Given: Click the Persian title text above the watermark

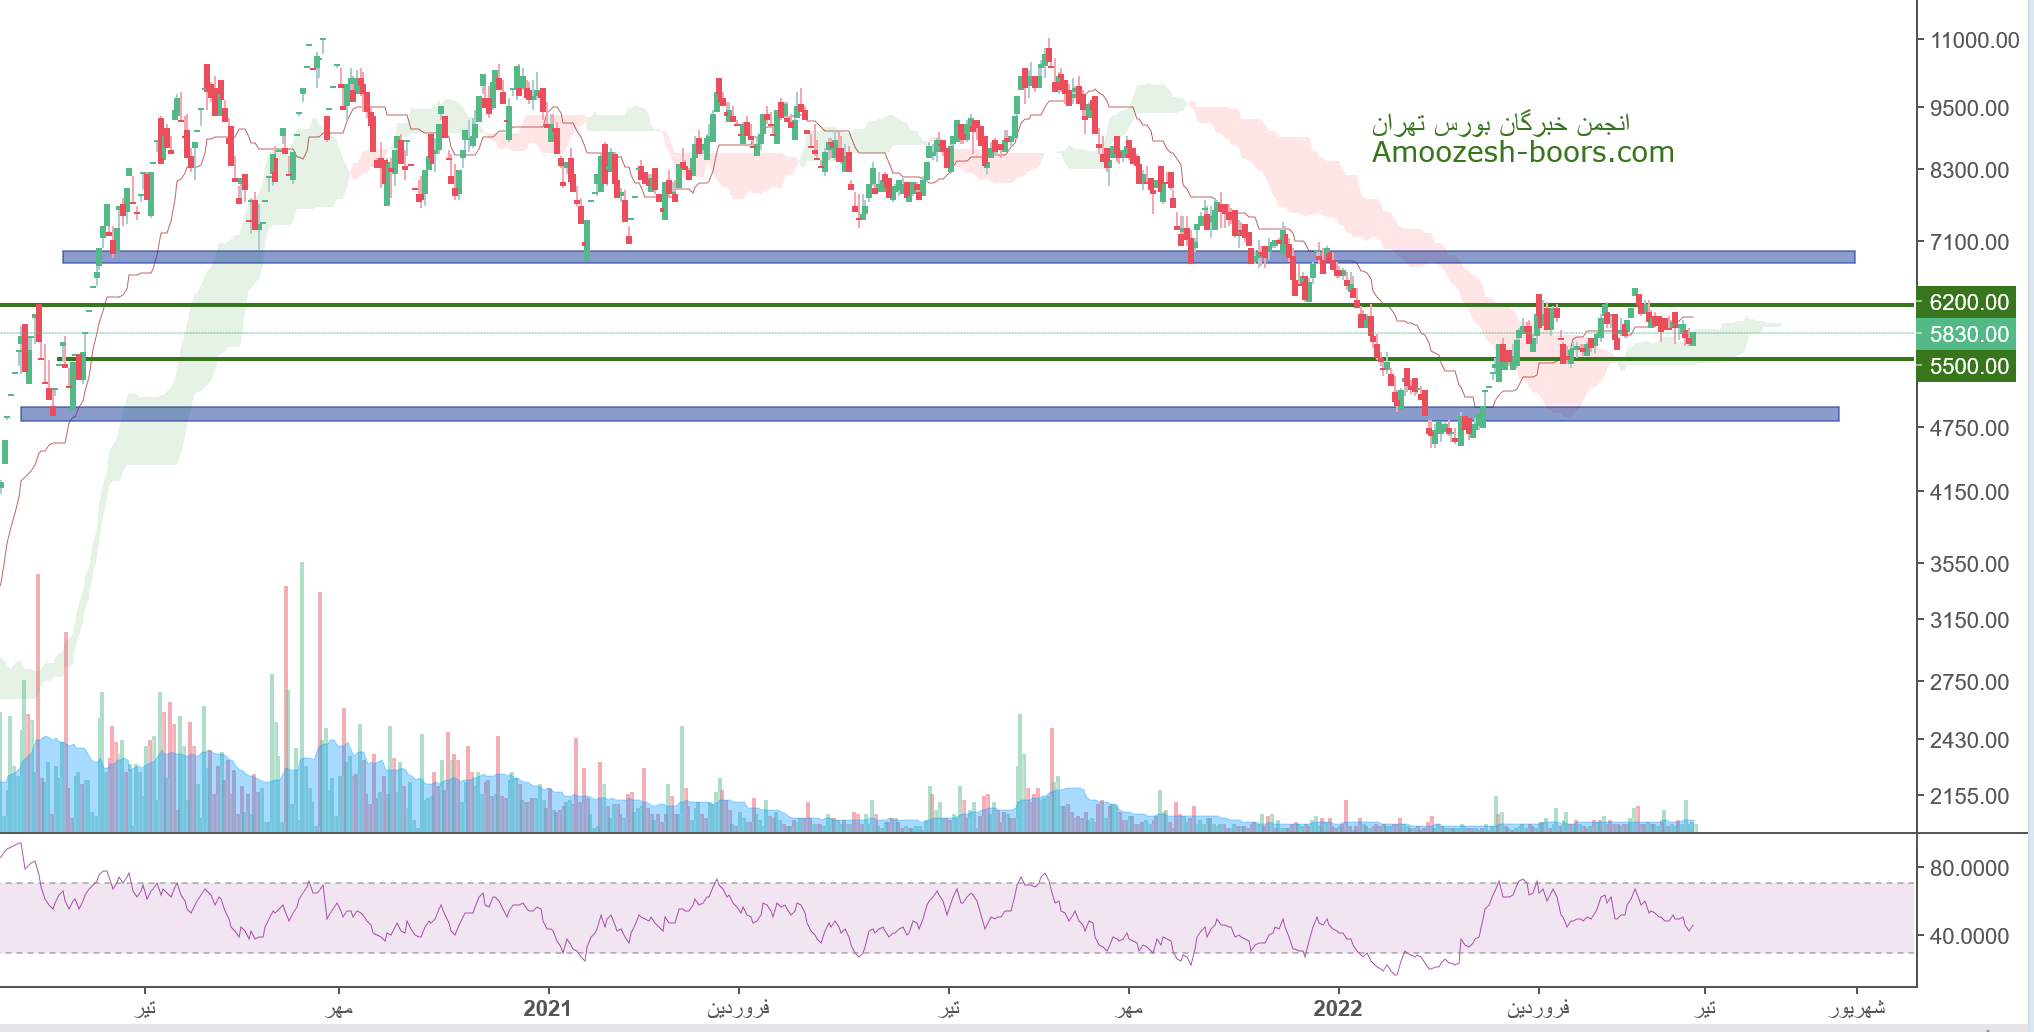Looking at the screenshot, I should coord(1500,124).
